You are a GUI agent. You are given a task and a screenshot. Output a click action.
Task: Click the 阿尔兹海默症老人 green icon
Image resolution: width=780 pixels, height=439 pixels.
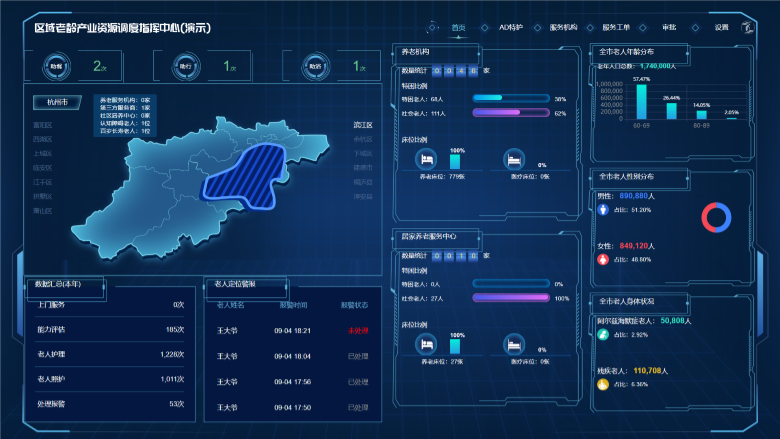pos(603,335)
